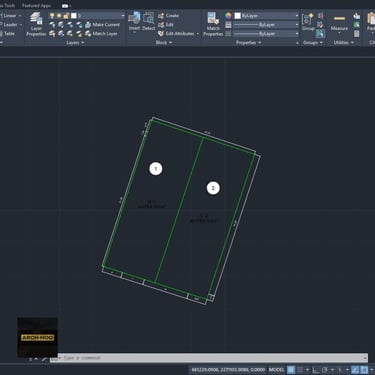Click the Group objects icon
375x375 pixels.
pyautogui.click(x=308, y=22)
